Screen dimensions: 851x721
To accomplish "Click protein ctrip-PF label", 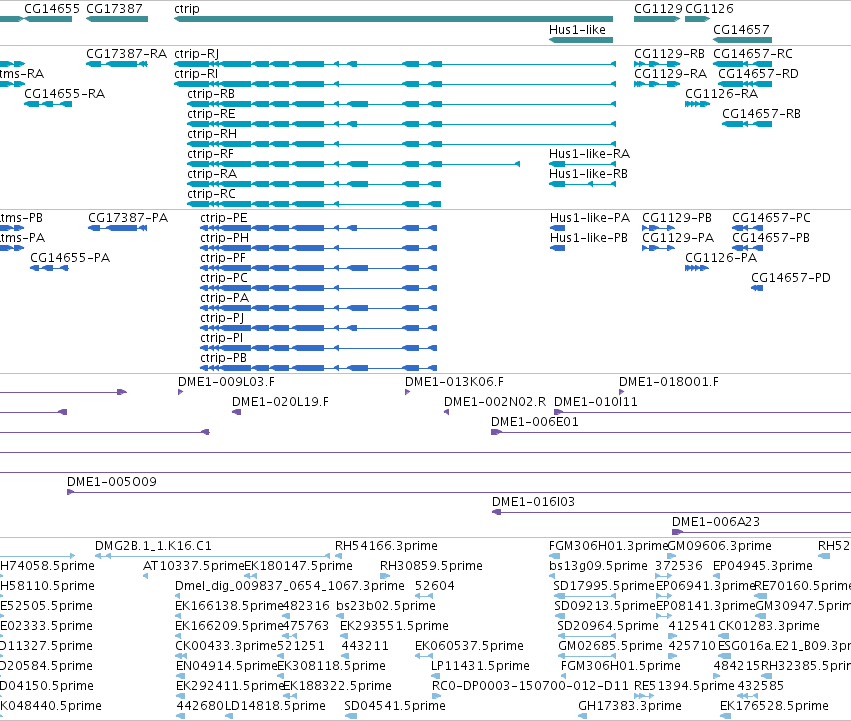I will pyautogui.click(x=223, y=258).
